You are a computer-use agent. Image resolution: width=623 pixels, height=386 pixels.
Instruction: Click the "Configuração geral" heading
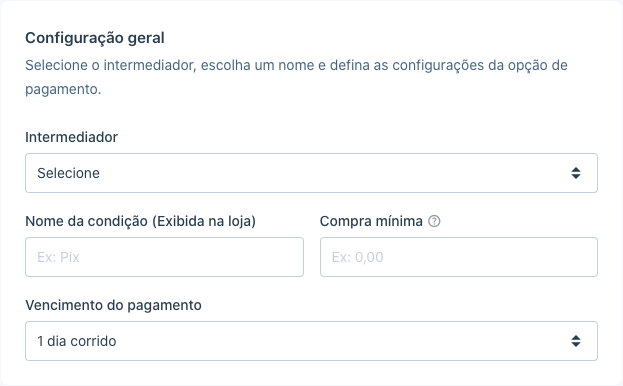click(95, 38)
